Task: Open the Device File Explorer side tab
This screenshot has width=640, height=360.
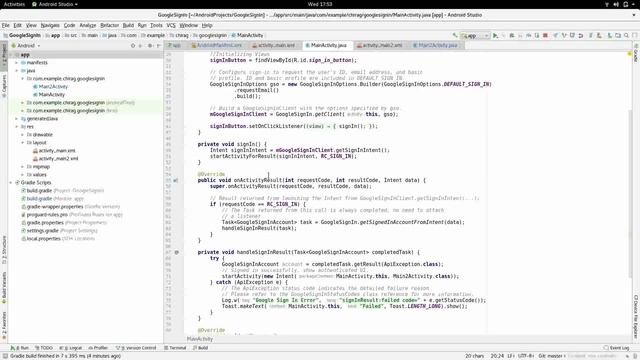Action: click(636, 316)
